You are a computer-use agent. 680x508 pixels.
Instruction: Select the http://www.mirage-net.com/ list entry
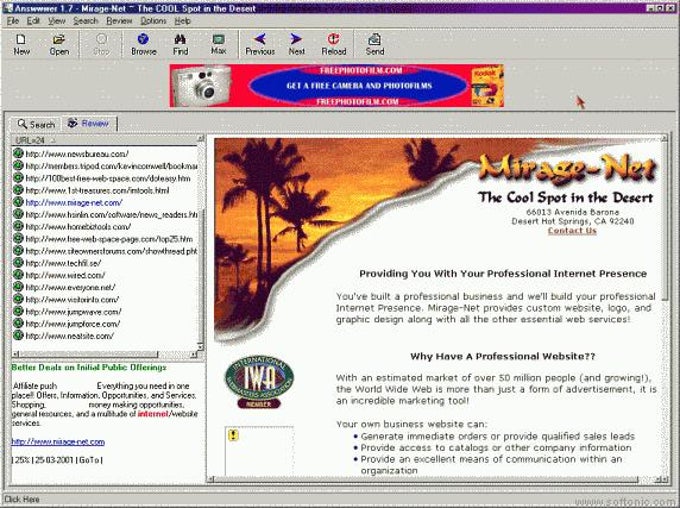(74, 202)
